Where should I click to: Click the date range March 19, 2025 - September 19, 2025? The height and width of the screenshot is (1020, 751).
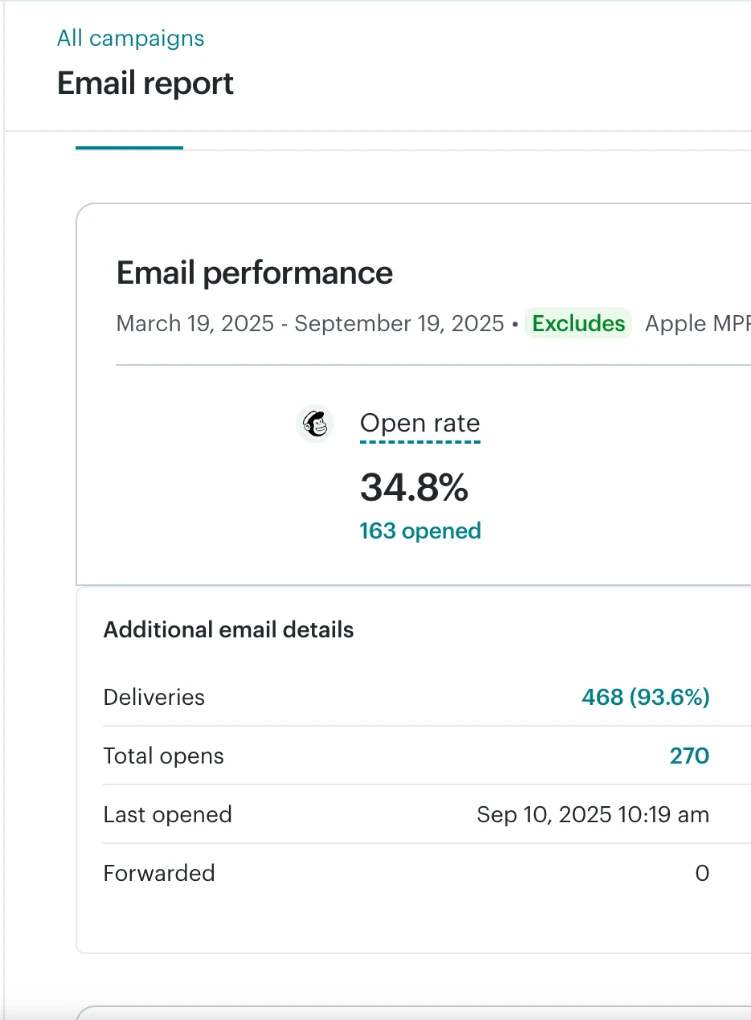point(310,323)
